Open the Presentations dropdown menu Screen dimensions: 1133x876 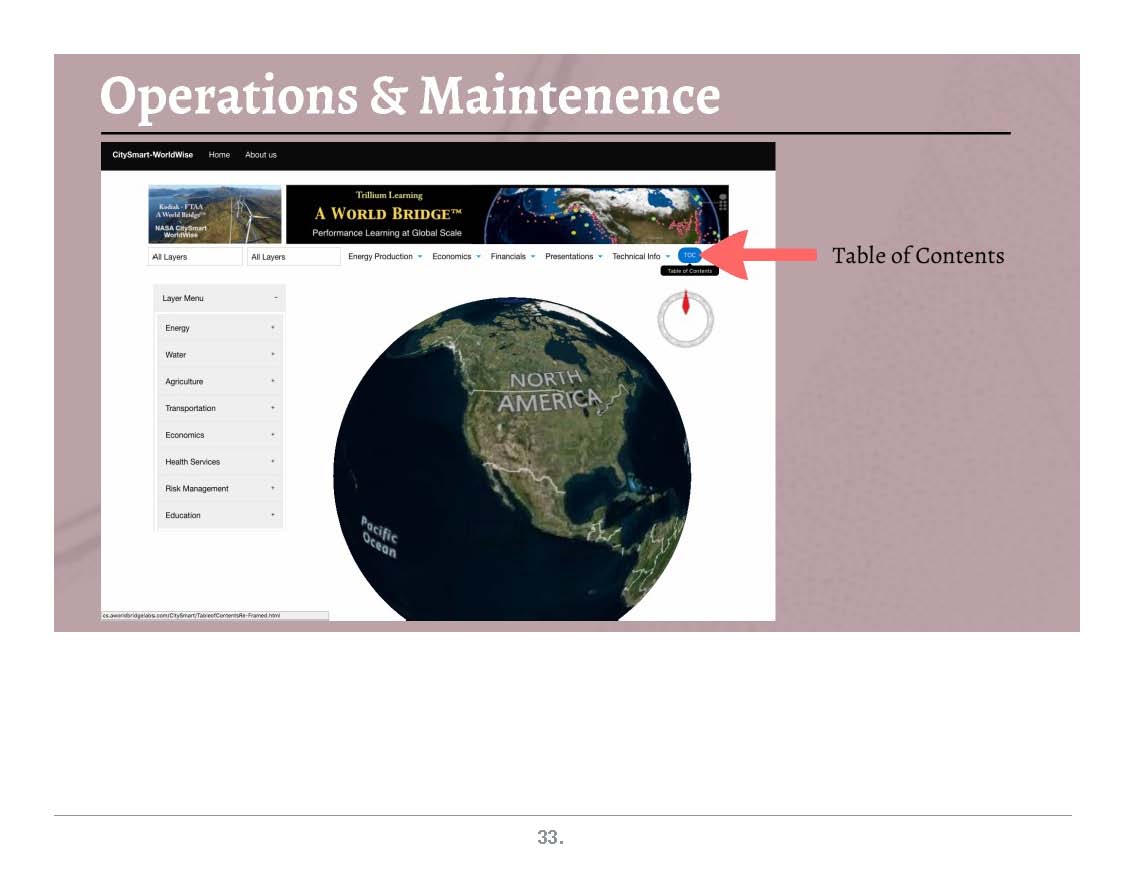tap(573, 257)
